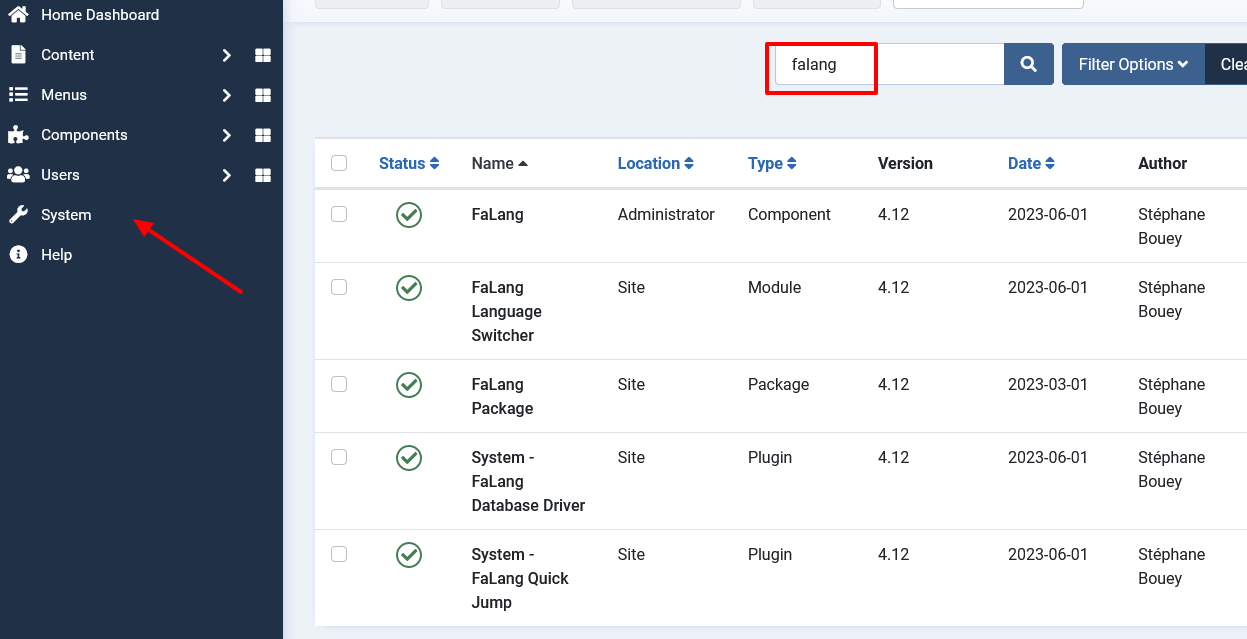Screen dimensions: 1247x639
Task: Click the FaLang Package name text
Action: [502, 396]
